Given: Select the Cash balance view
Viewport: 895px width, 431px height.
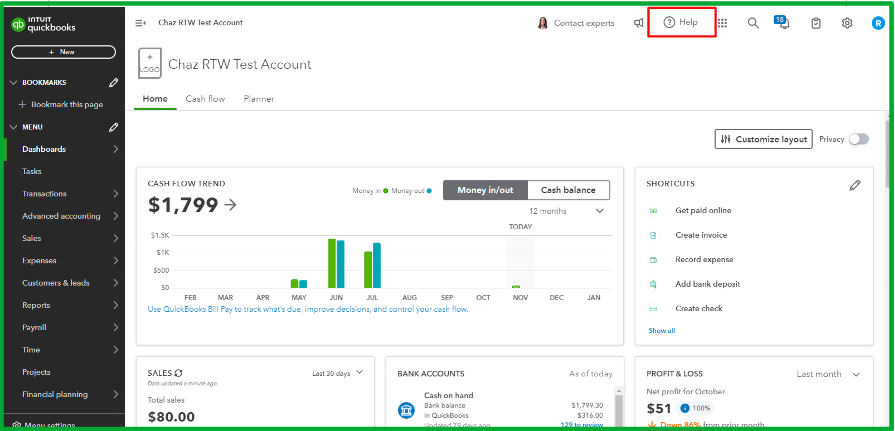Looking at the screenshot, I should point(568,190).
